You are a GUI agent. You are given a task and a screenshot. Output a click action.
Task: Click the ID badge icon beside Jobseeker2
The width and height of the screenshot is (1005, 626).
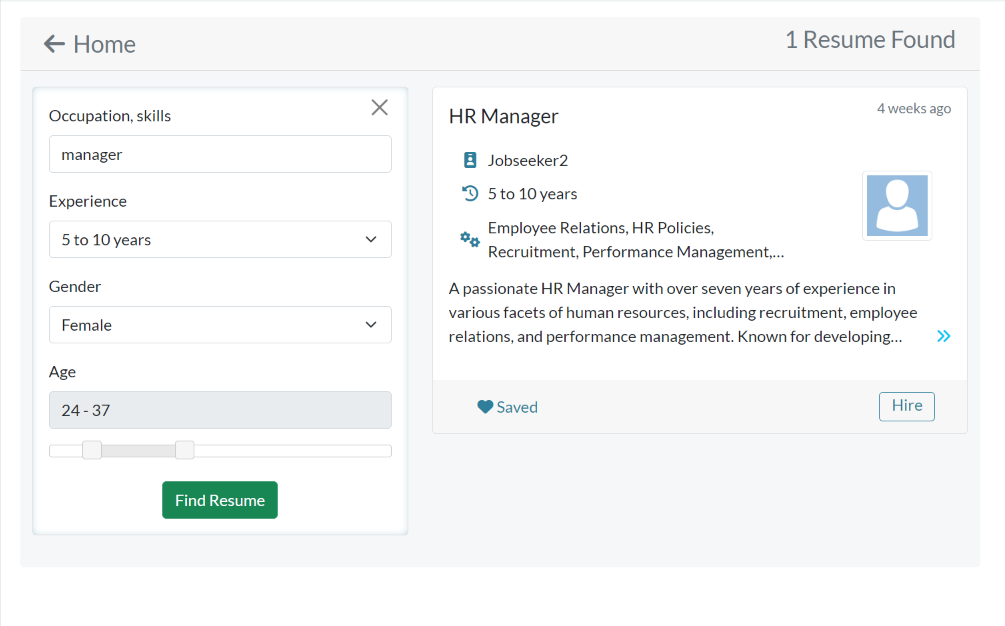[470, 160]
